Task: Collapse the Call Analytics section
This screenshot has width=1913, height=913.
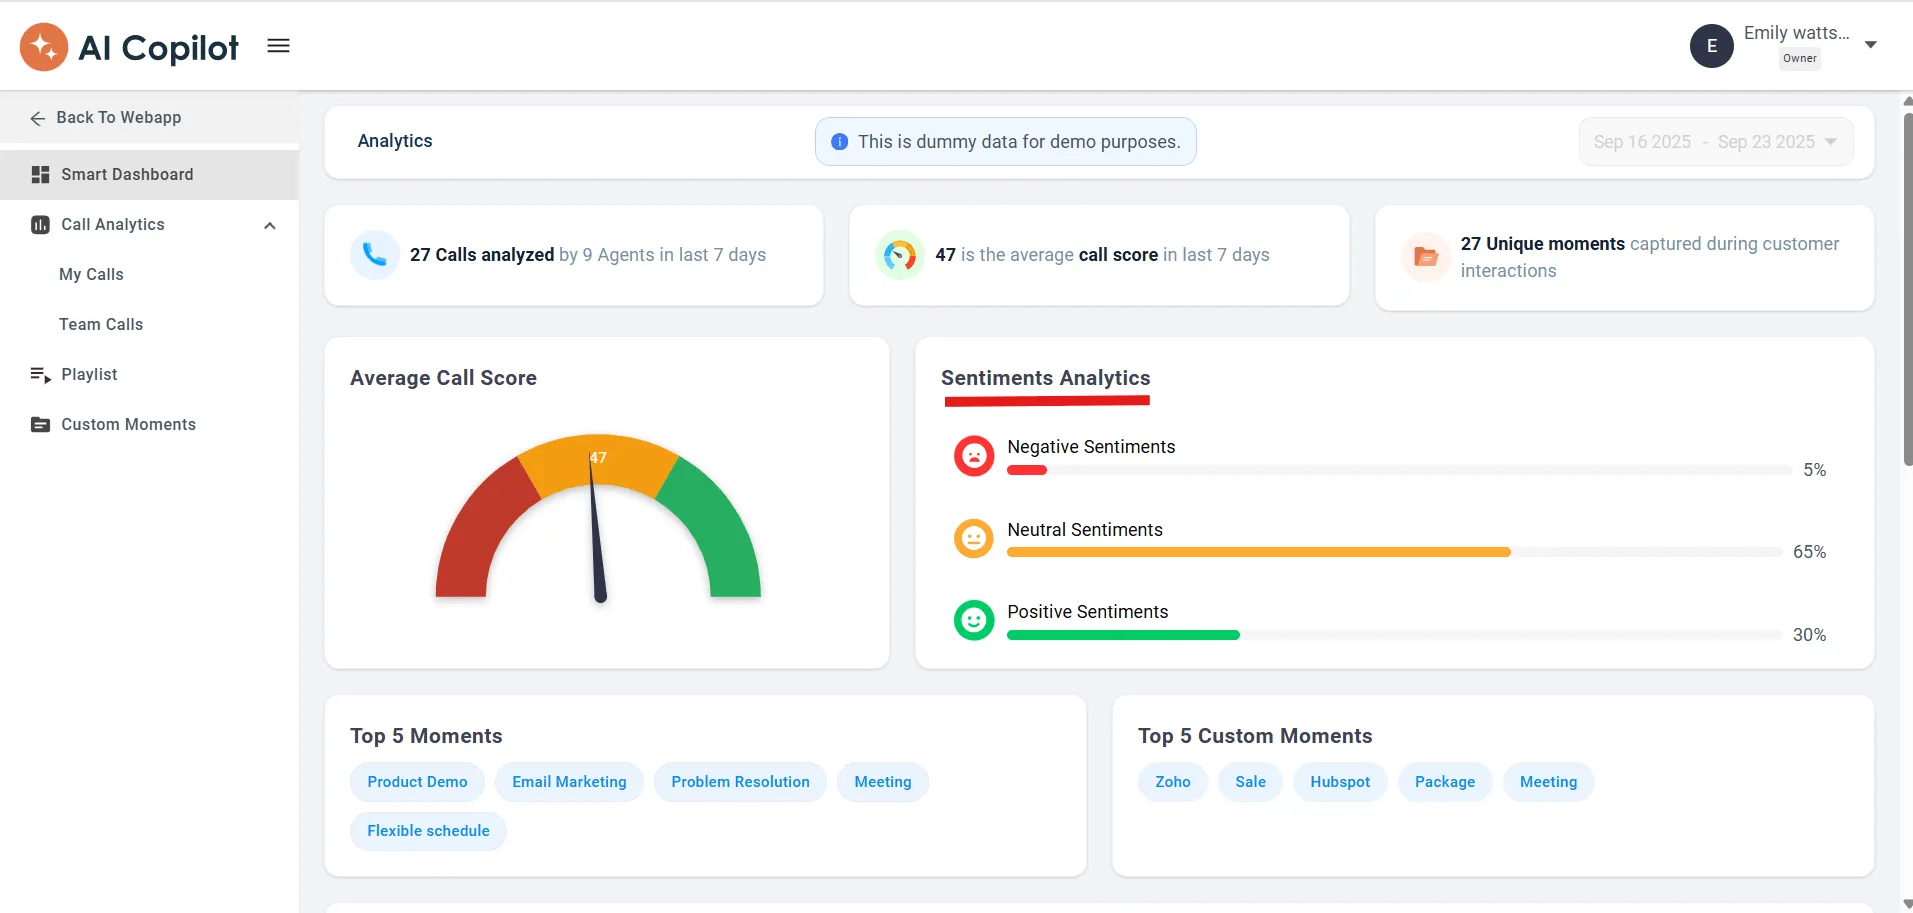Action: [x=268, y=225]
